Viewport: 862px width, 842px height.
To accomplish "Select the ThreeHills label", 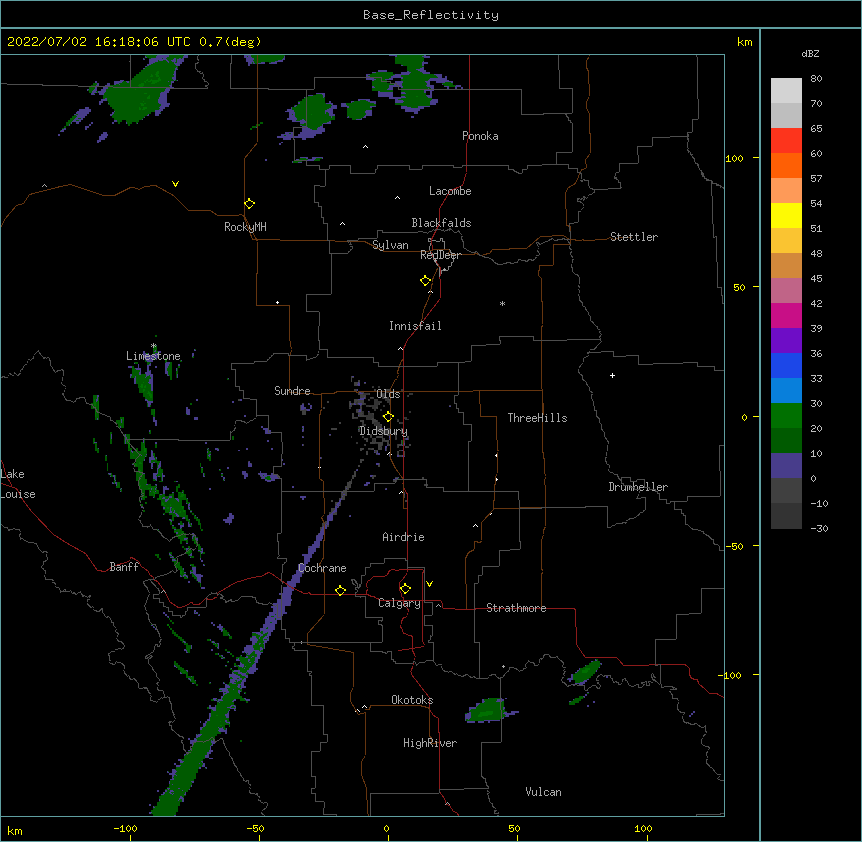I will pos(537,418).
